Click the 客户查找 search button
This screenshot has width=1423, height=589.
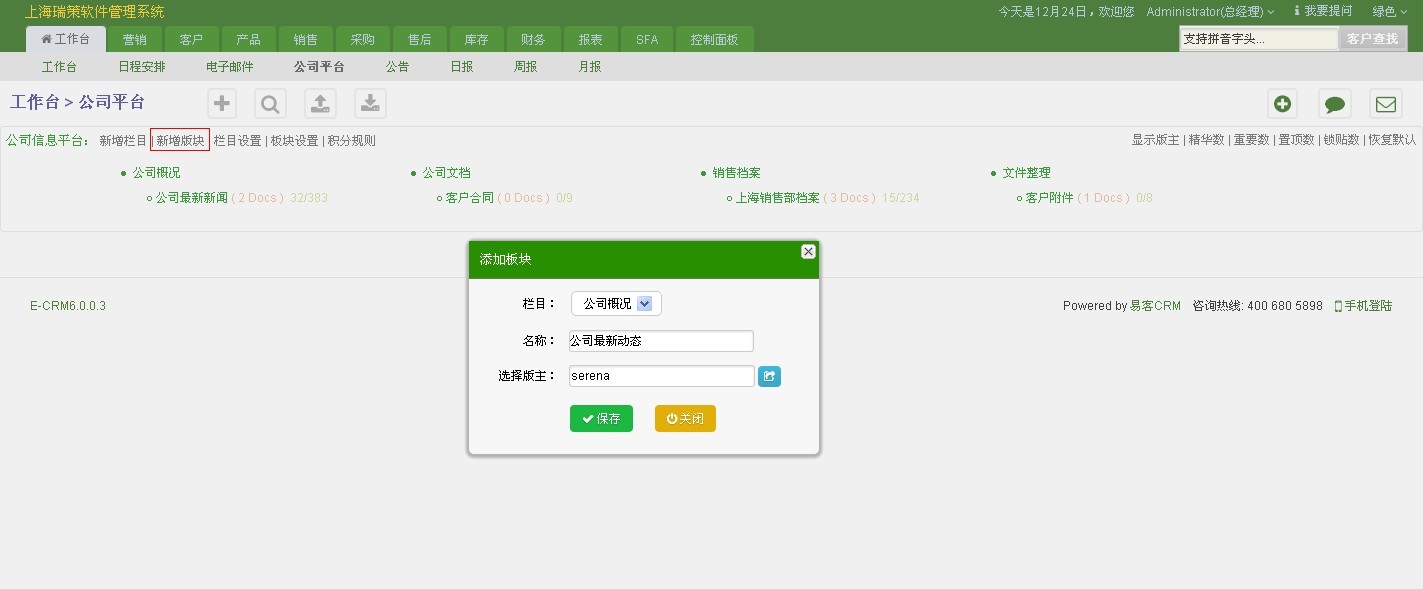[x=1372, y=39]
